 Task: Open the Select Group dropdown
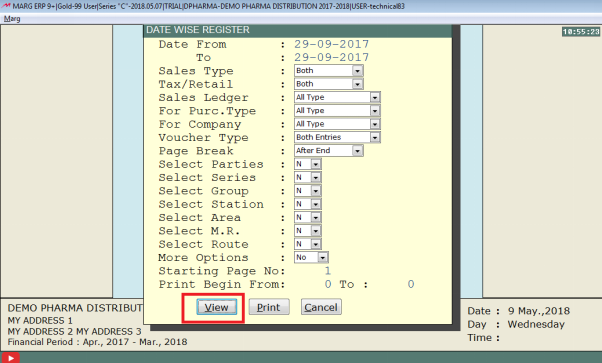coord(316,191)
